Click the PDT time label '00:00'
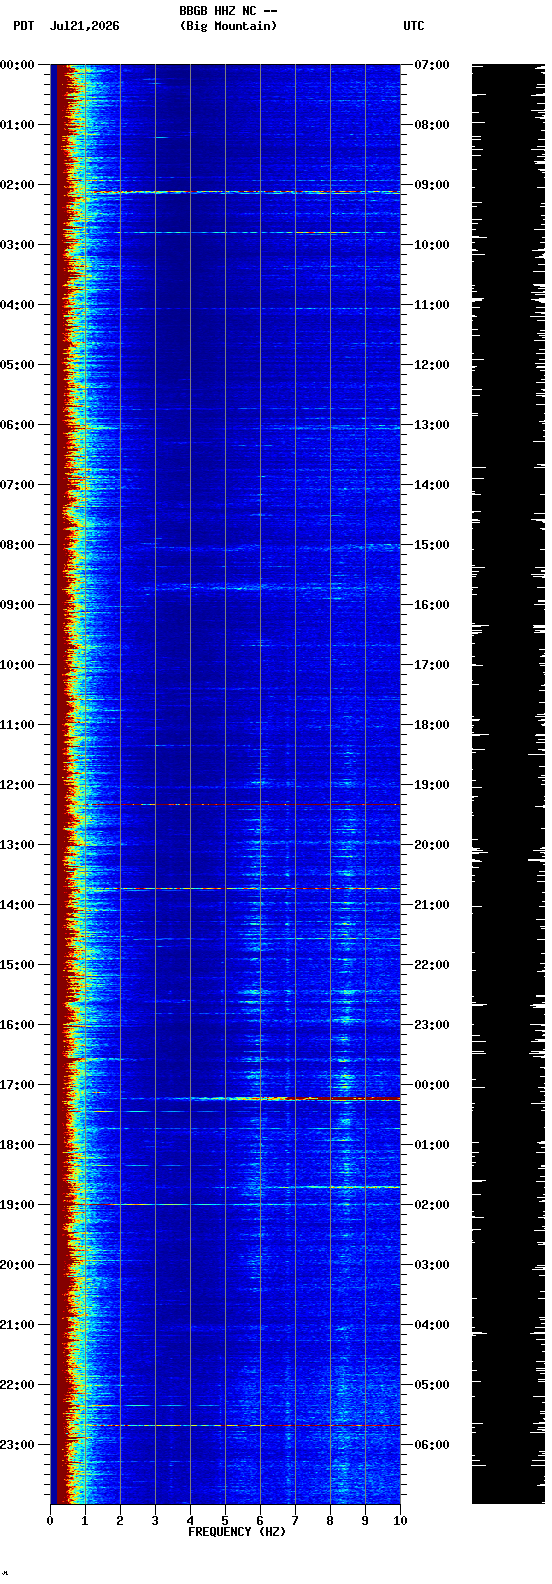The image size is (552, 1584). pos(17,65)
